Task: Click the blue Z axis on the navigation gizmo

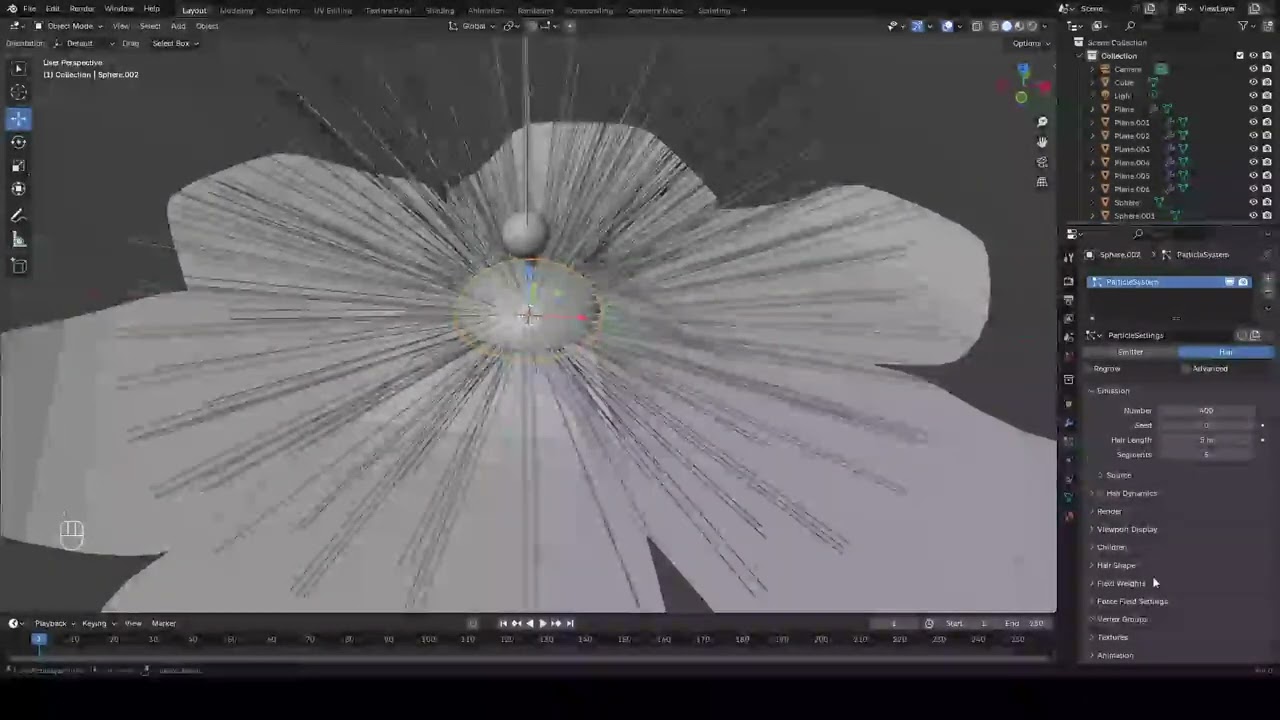Action: 1023,70
